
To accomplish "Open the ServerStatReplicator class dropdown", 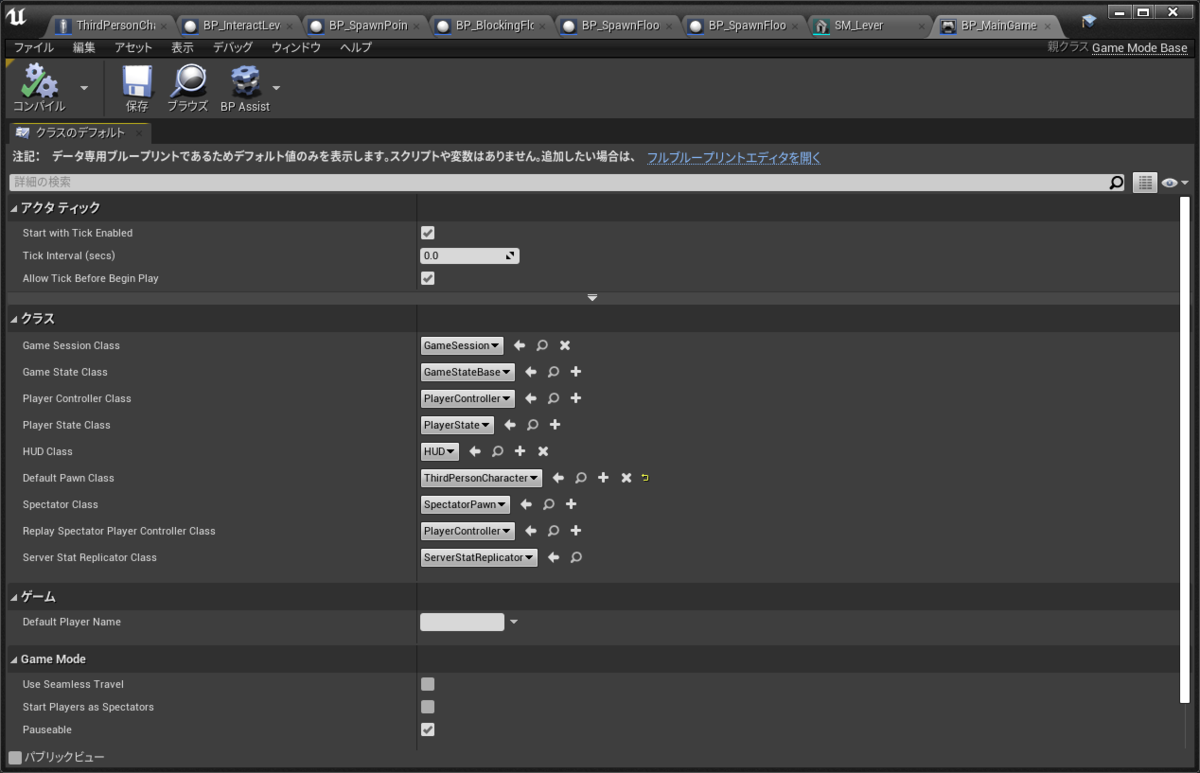I will [479, 557].
